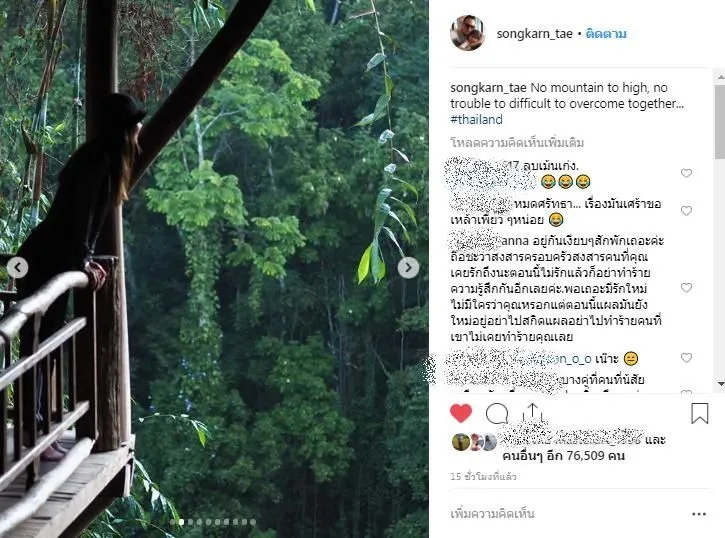This screenshot has height=538, width=725.
Task: Open songkarn_tae profile picture avatar
Action: click(467, 33)
